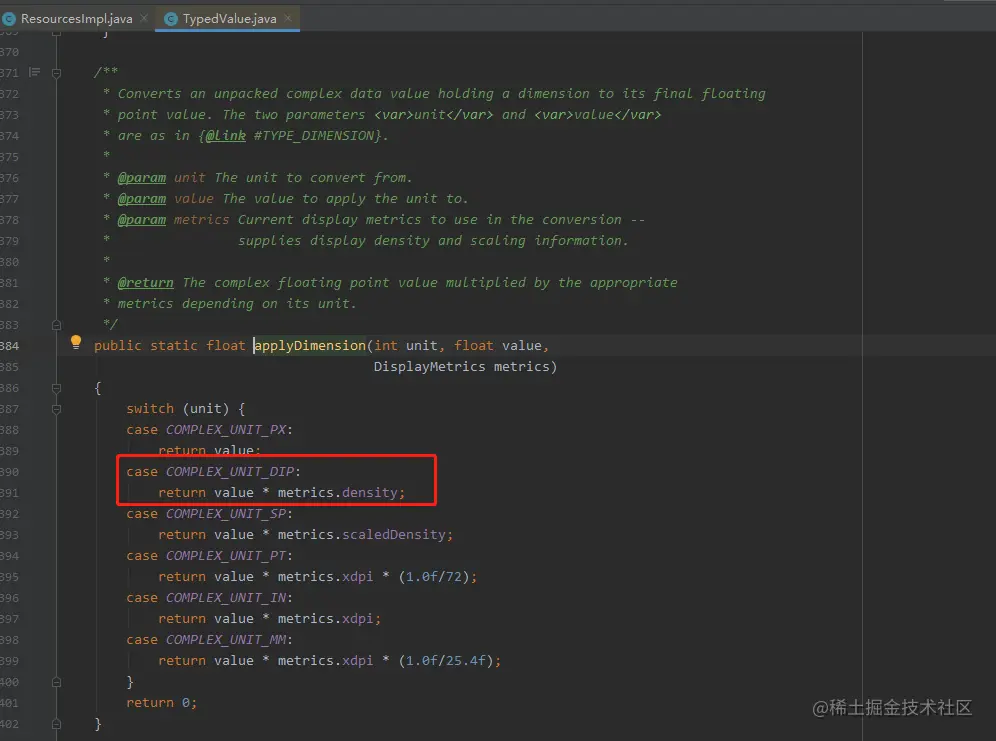Close the ResourcesImpl.java tab
The height and width of the screenshot is (741, 996).
click(x=144, y=18)
